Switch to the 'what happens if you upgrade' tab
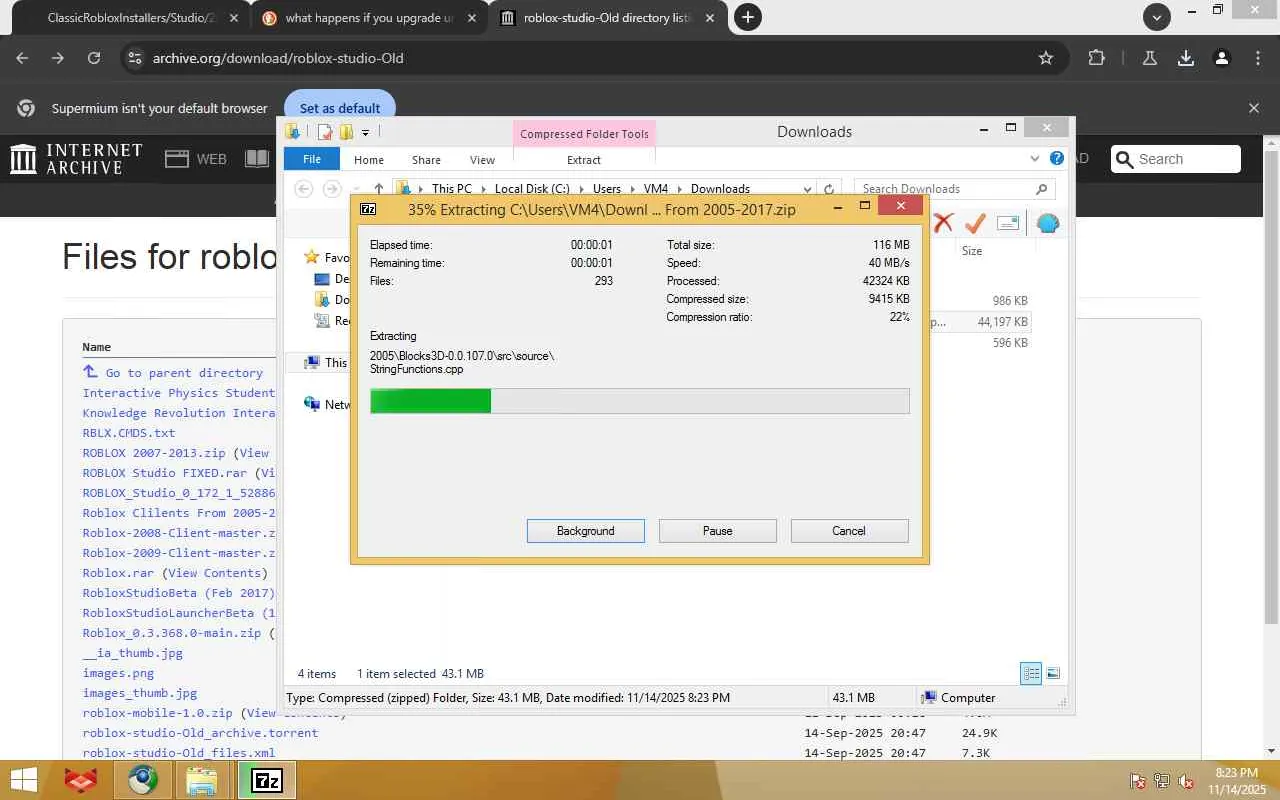 click(368, 18)
